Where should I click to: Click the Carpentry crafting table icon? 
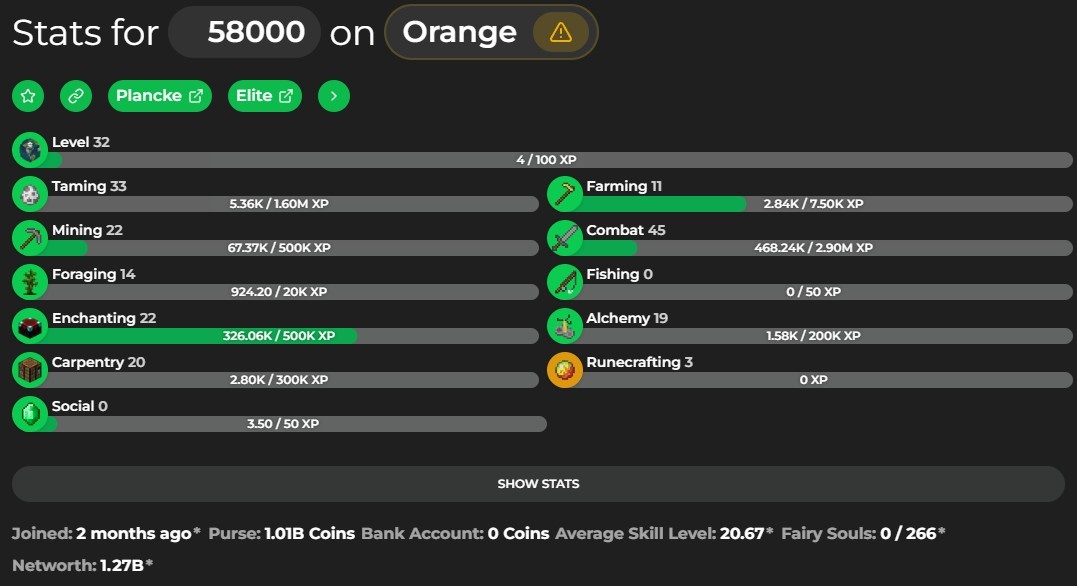point(30,370)
